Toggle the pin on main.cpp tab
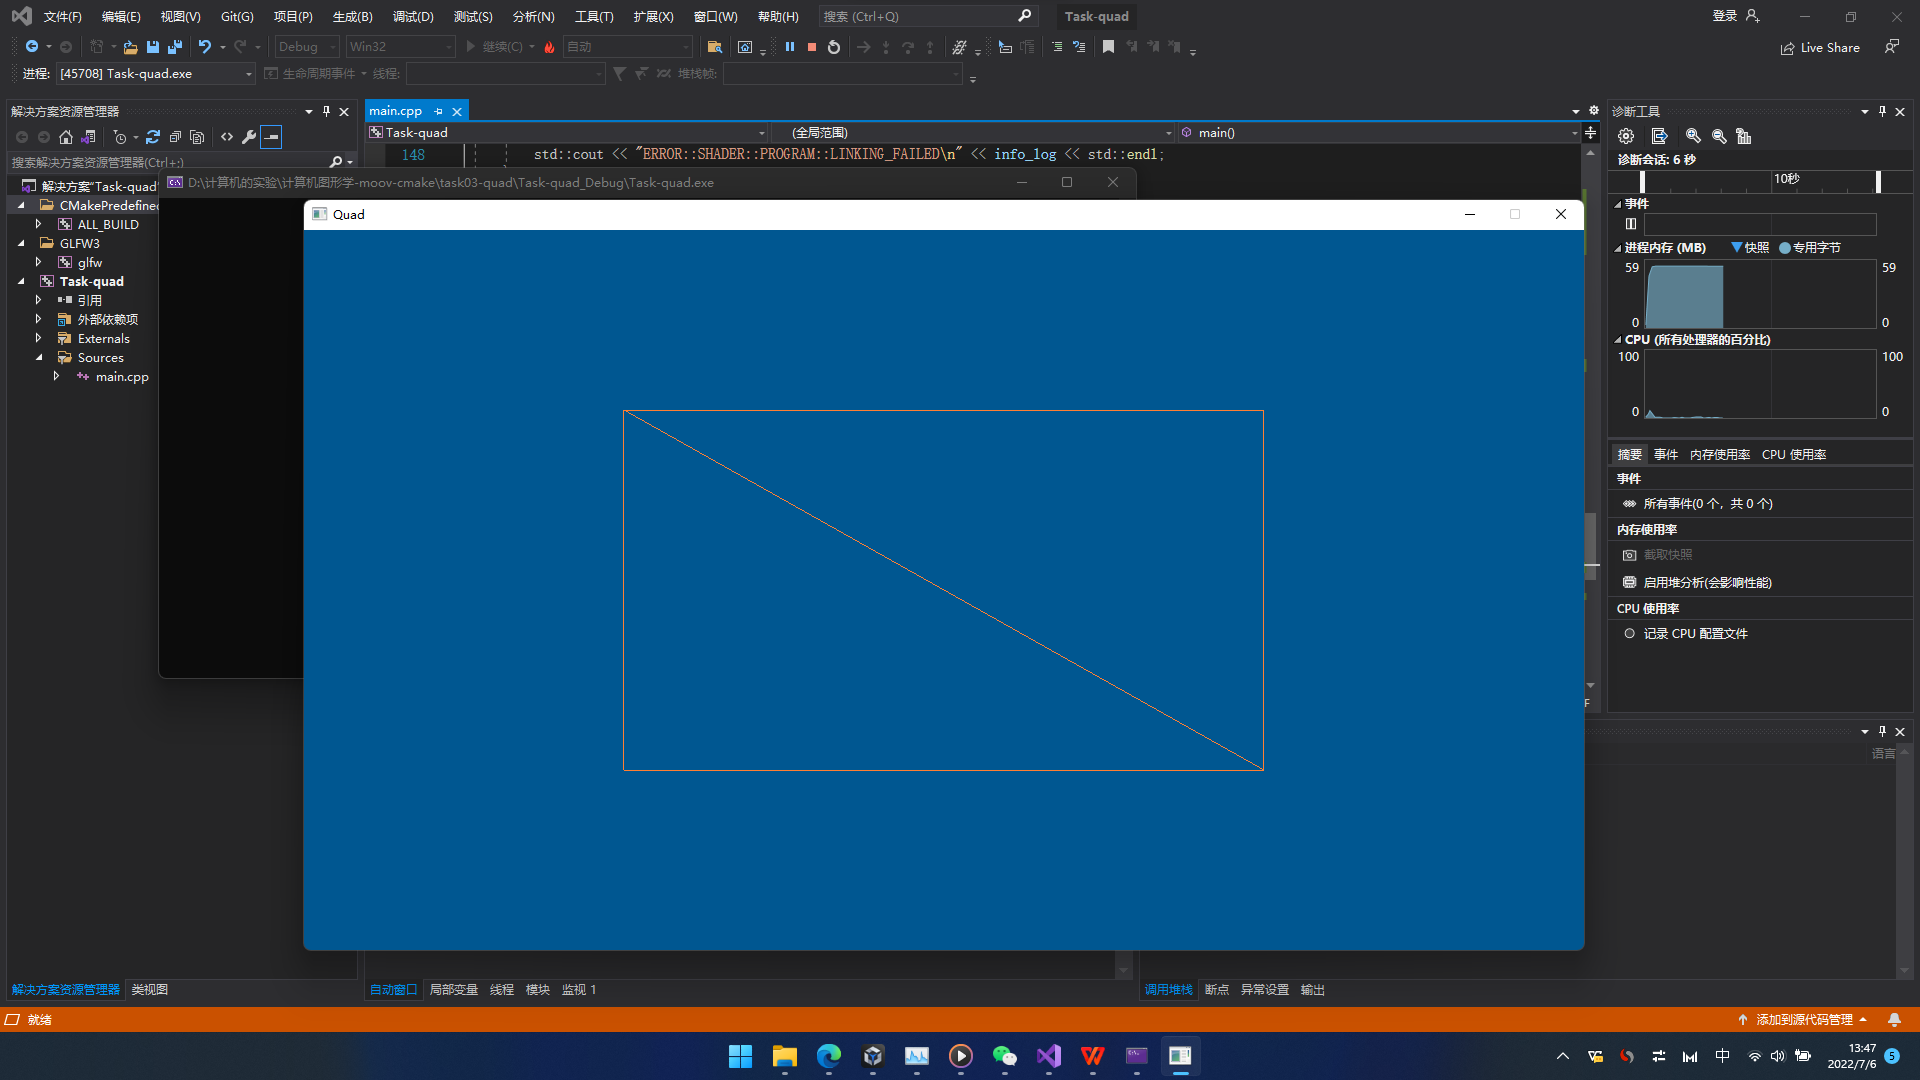Viewport: 1920px width, 1080px height. [x=439, y=112]
